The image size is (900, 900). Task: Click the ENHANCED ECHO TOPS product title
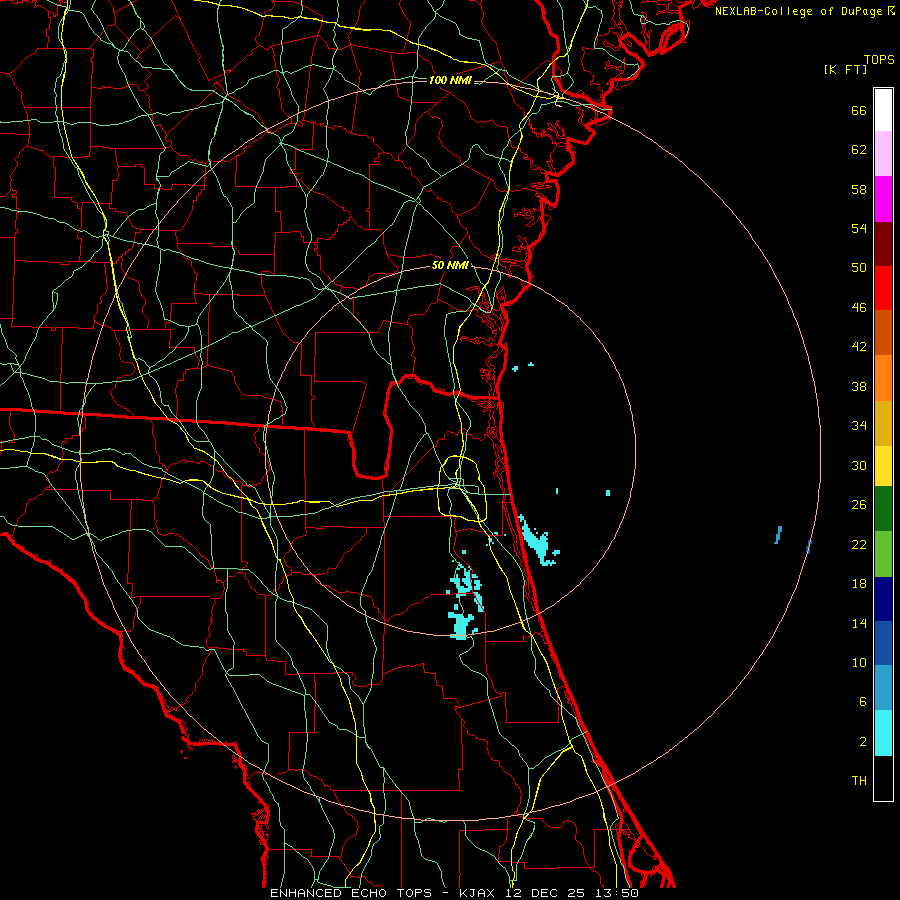(x=351, y=893)
